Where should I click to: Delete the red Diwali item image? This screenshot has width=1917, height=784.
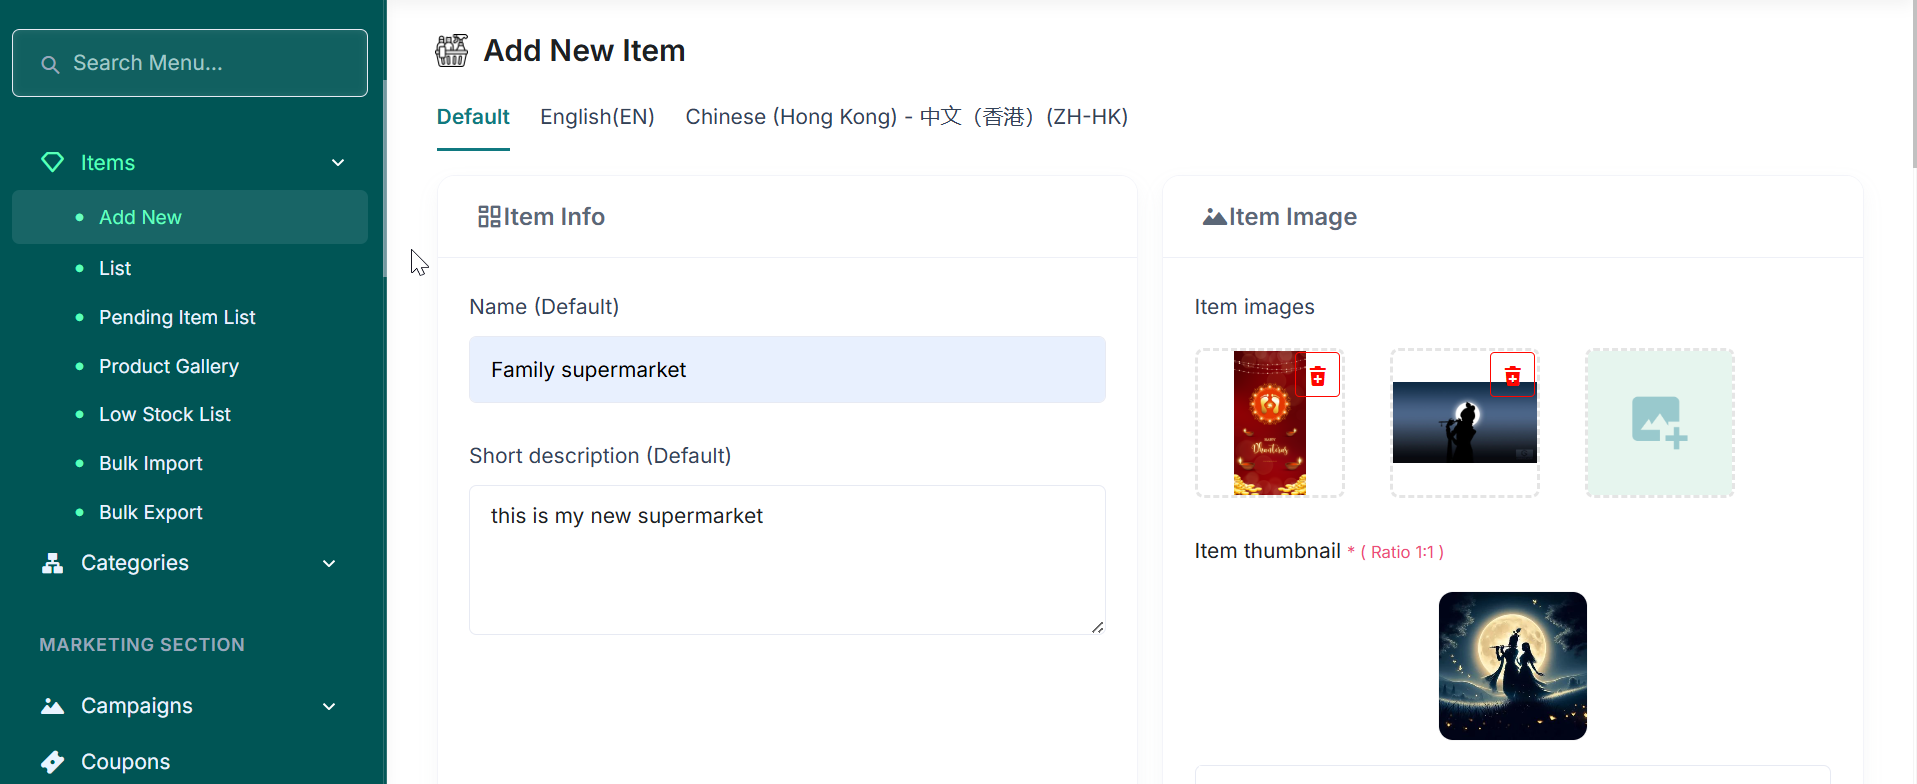tap(1318, 376)
